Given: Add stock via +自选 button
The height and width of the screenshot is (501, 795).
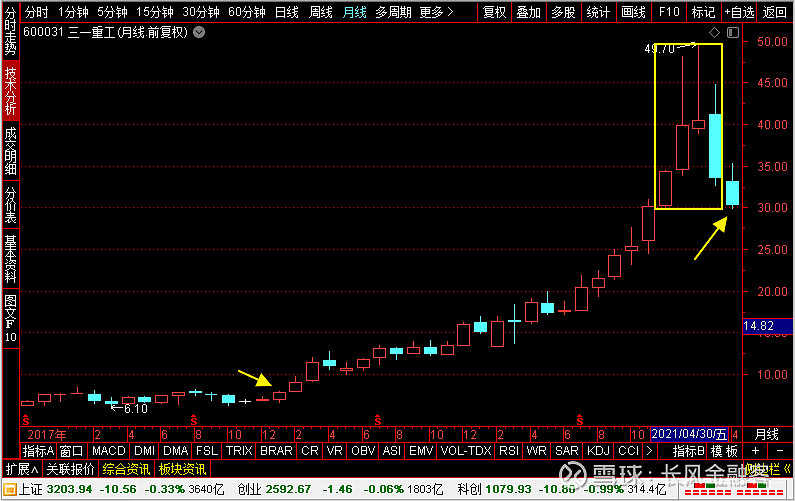Looking at the screenshot, I should [739, 12].
